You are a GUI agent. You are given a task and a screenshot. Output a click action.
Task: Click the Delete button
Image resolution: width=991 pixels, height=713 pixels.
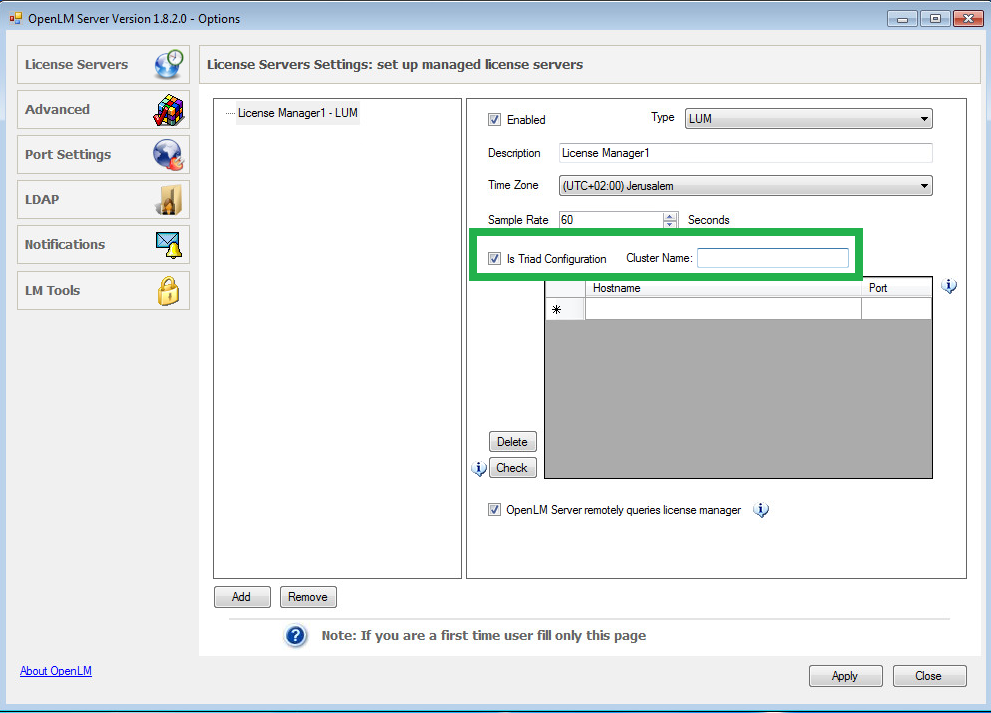(512, 442)
